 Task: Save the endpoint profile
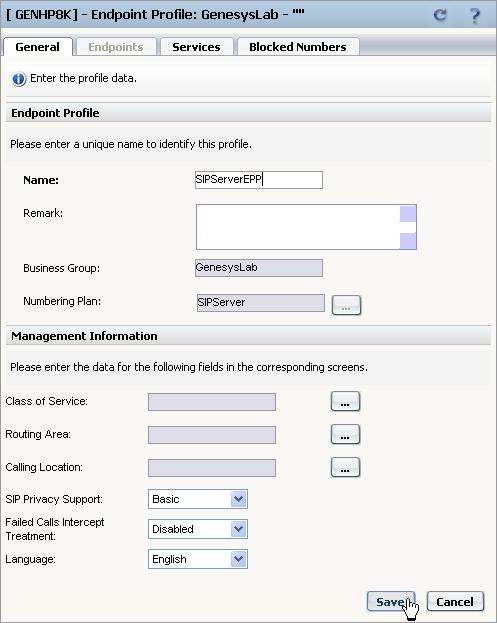coord(391,602)
